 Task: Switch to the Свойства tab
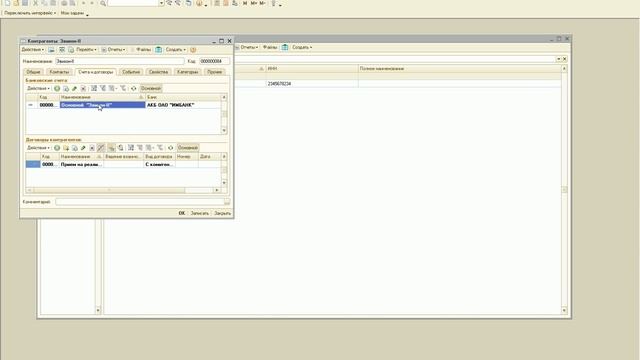(x=158, y=72)
